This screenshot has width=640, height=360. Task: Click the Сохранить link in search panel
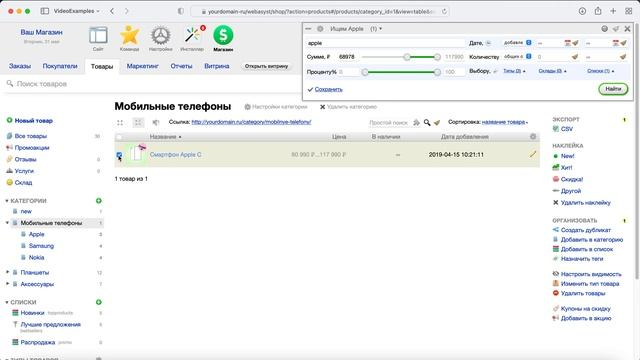329,89
